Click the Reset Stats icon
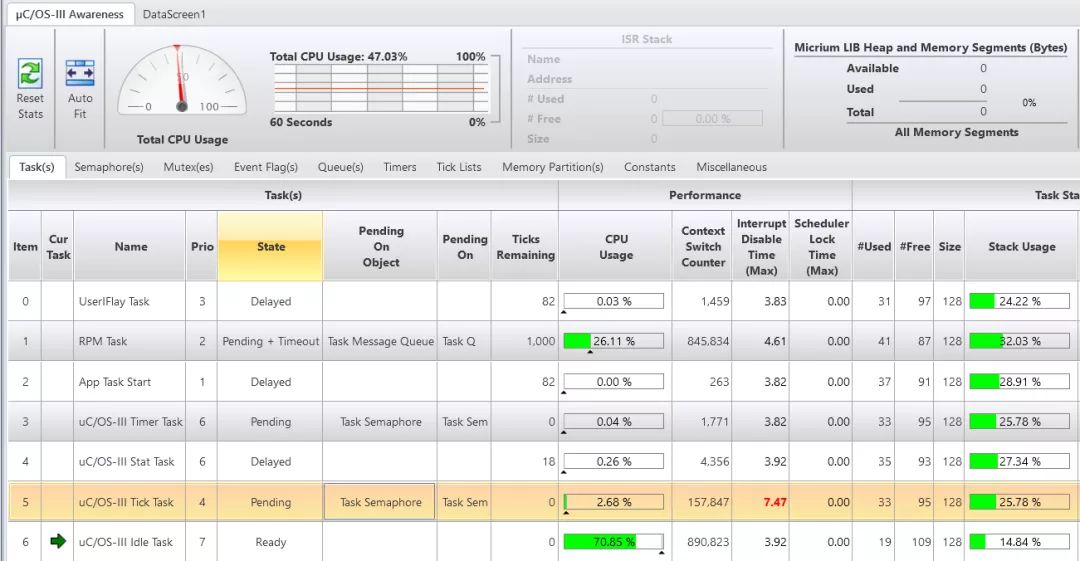This screenshot has width=1080, height=561. coord(30,74)
